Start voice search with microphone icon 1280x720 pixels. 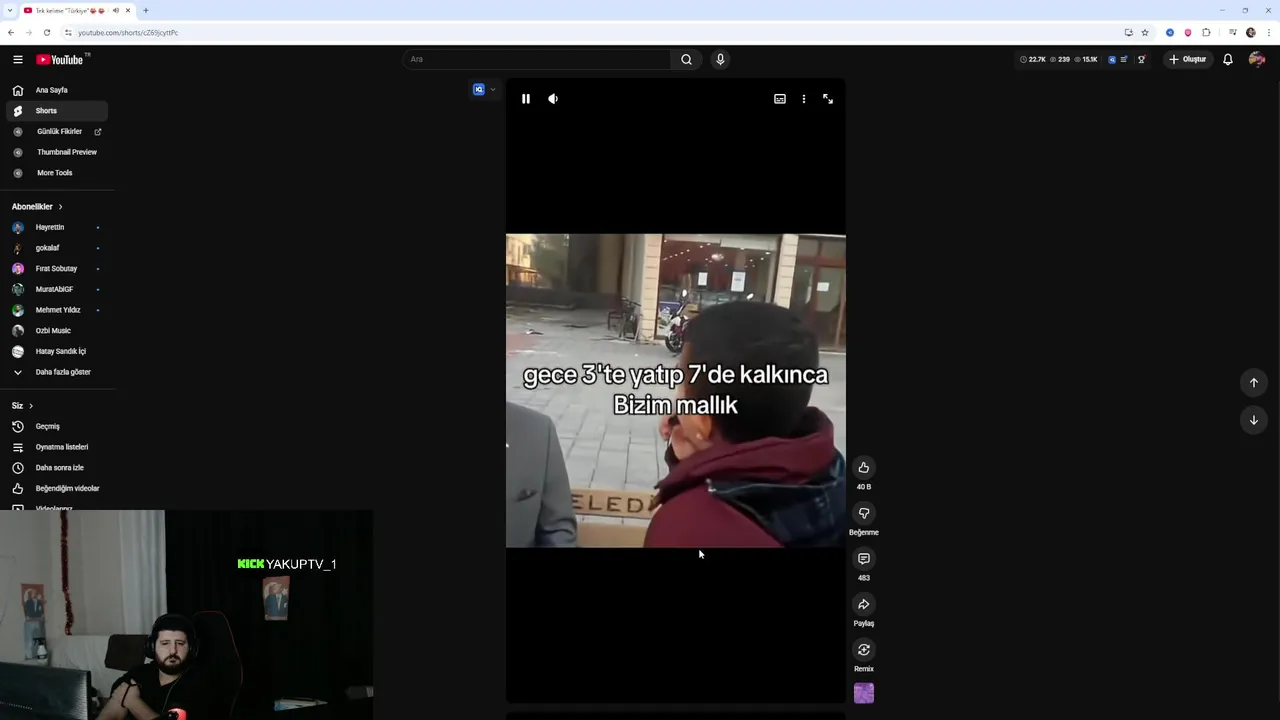[x=720, y=59]
